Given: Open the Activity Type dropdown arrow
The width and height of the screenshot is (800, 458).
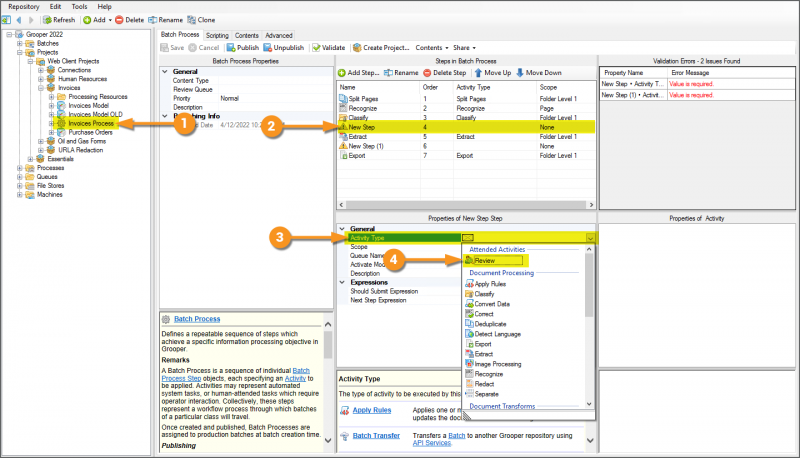Looking at the screenshot, I should [x=590, y=238].
